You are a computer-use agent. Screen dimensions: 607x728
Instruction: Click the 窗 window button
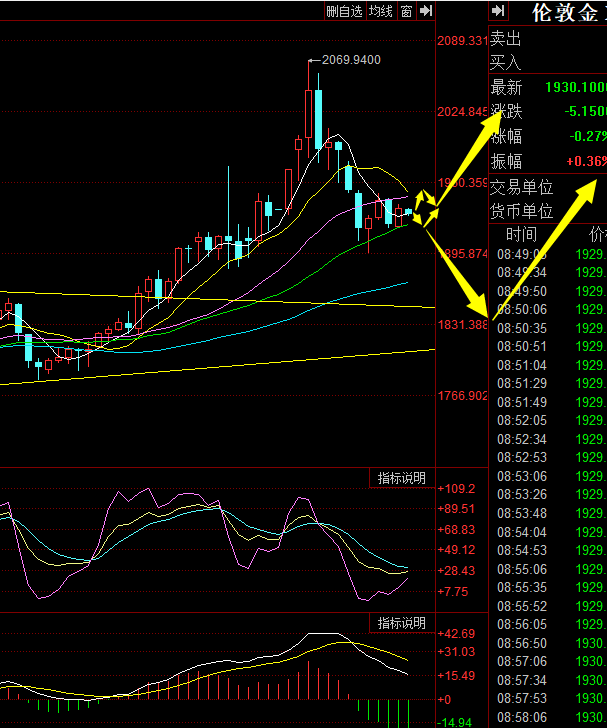[406, 11]
